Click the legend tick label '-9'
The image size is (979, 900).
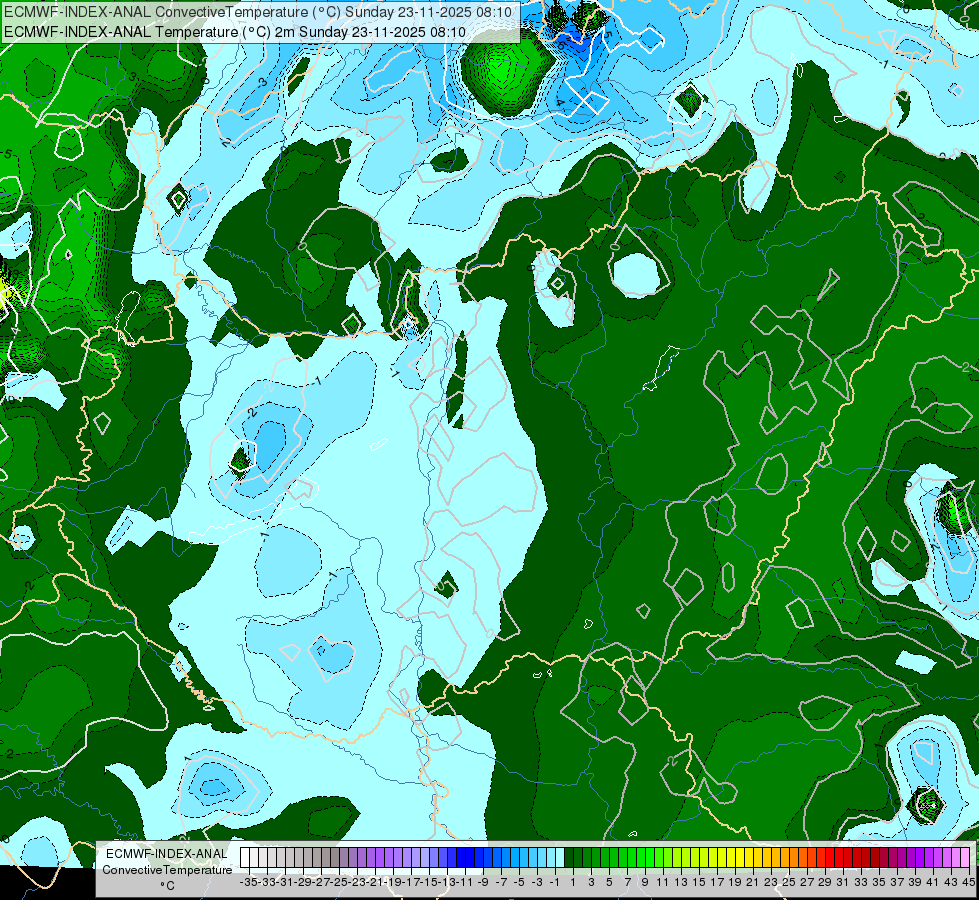click(x=482, y=882)
